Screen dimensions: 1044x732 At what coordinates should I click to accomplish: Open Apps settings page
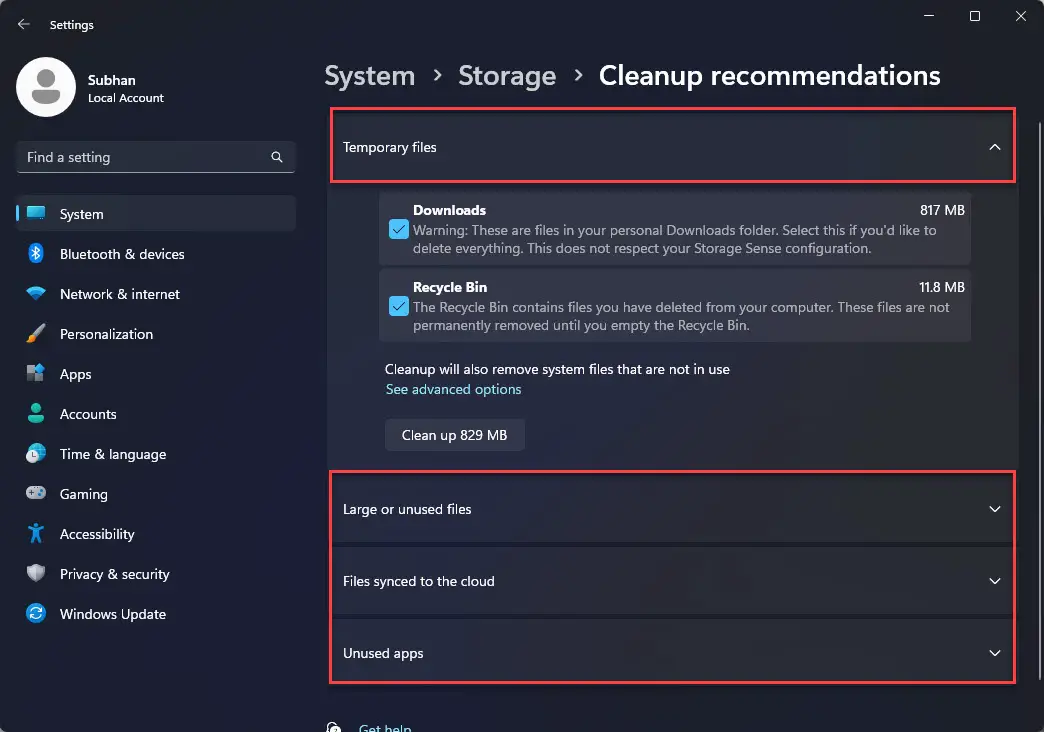[156, 374]
